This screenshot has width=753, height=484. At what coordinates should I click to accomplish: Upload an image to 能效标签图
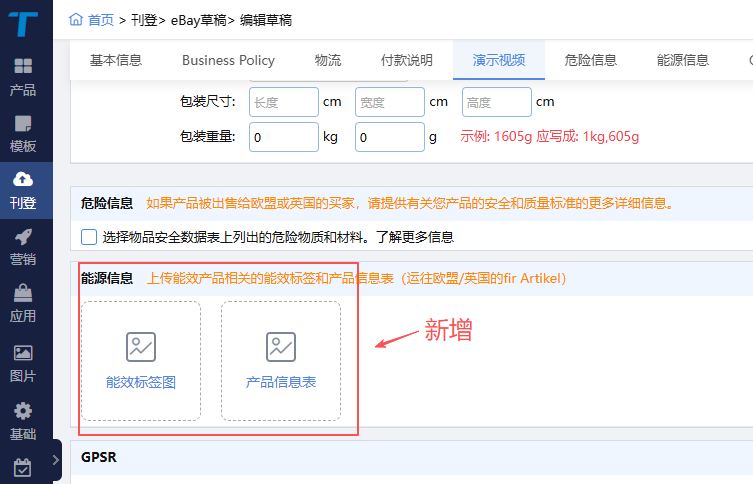pyautogui.click(x=141, y=361)
